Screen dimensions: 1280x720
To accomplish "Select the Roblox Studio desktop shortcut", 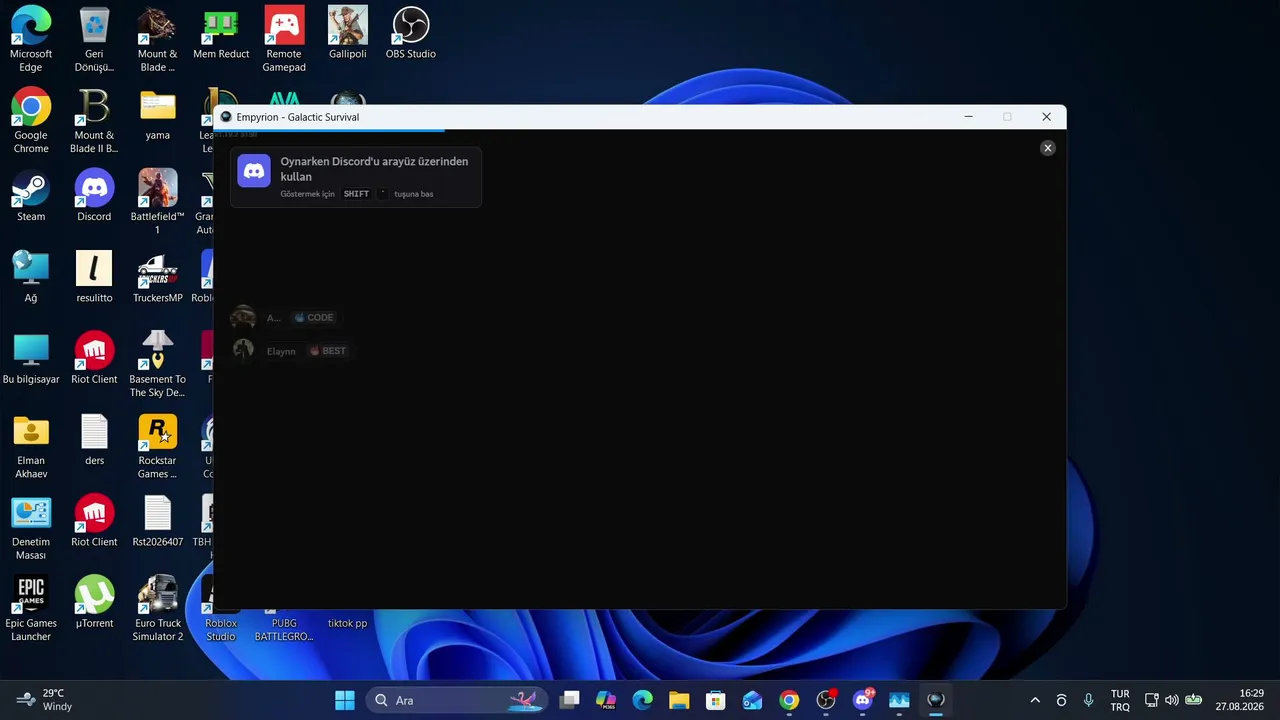I will coord(221,608).
